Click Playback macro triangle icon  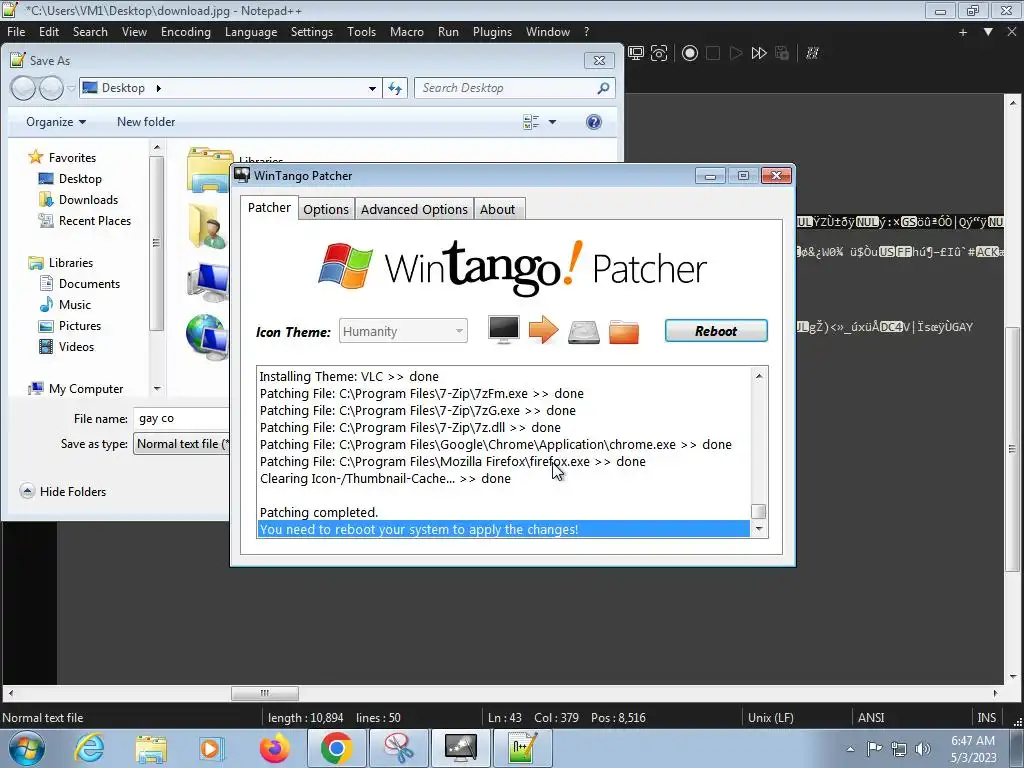pos(735,53)
